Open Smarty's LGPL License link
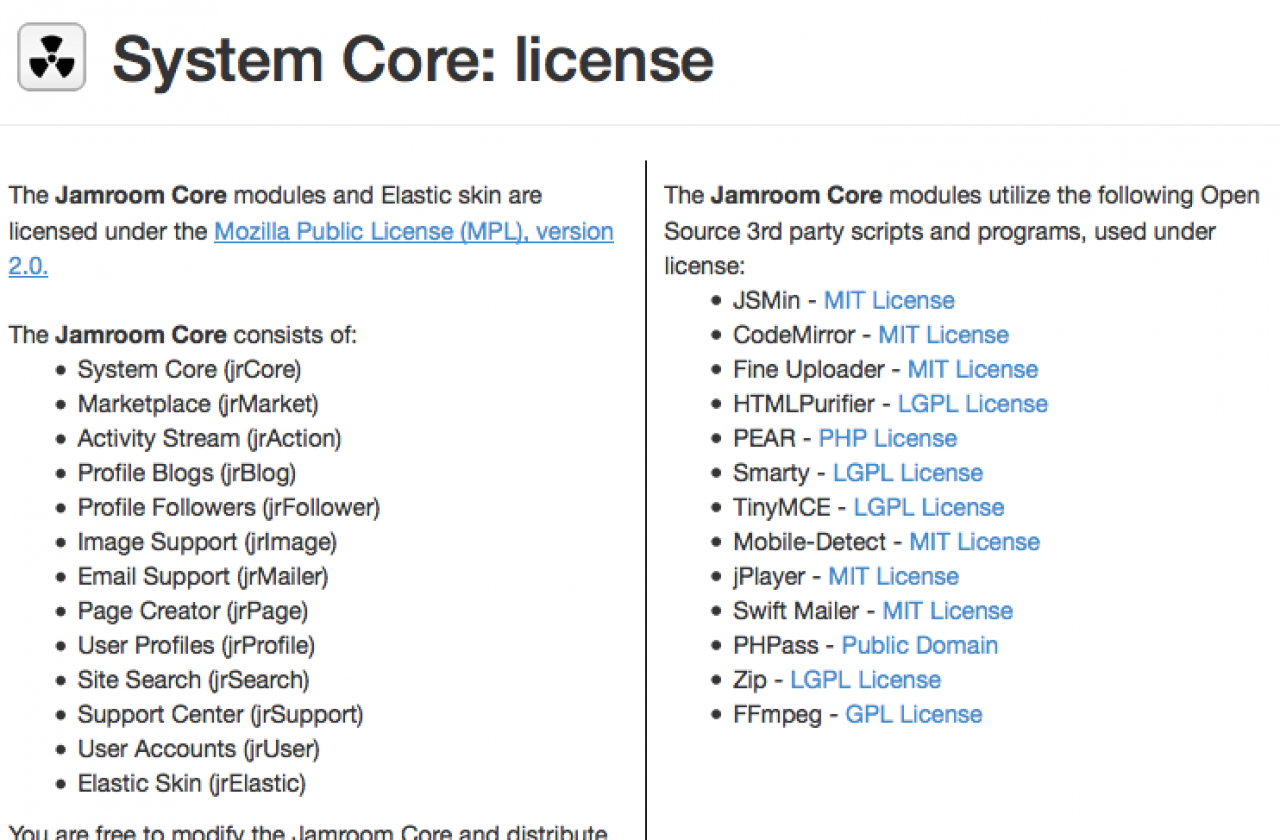The width and height of the screenshot is (1280, 840). coord(907,473)
